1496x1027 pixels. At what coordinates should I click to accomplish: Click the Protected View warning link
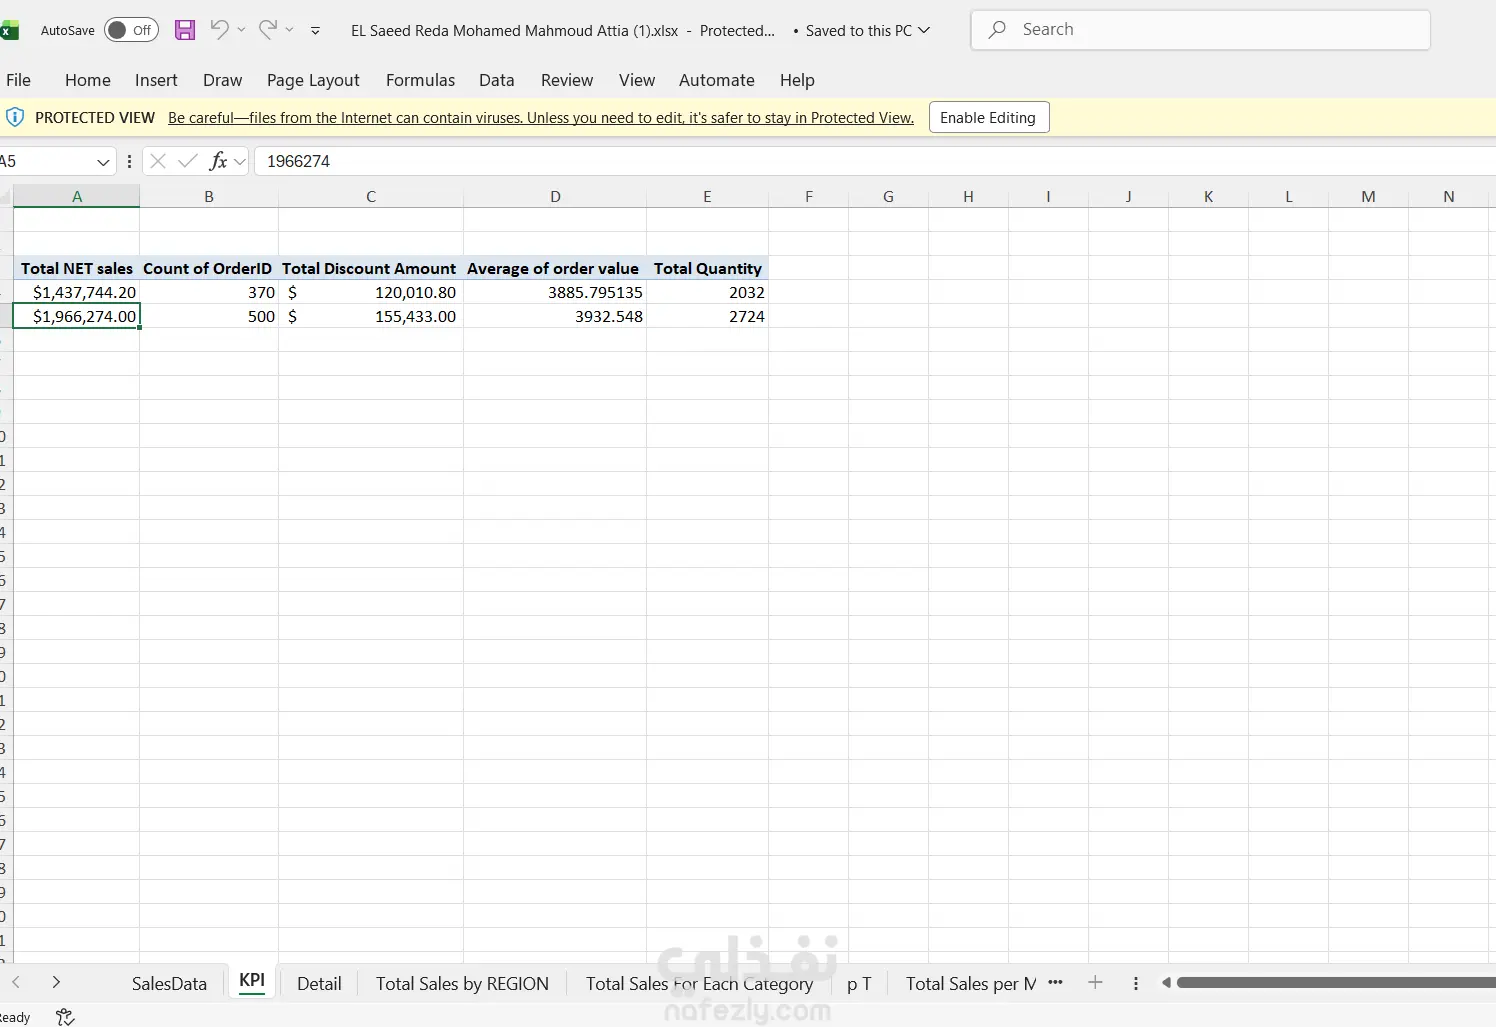point(541,118)
